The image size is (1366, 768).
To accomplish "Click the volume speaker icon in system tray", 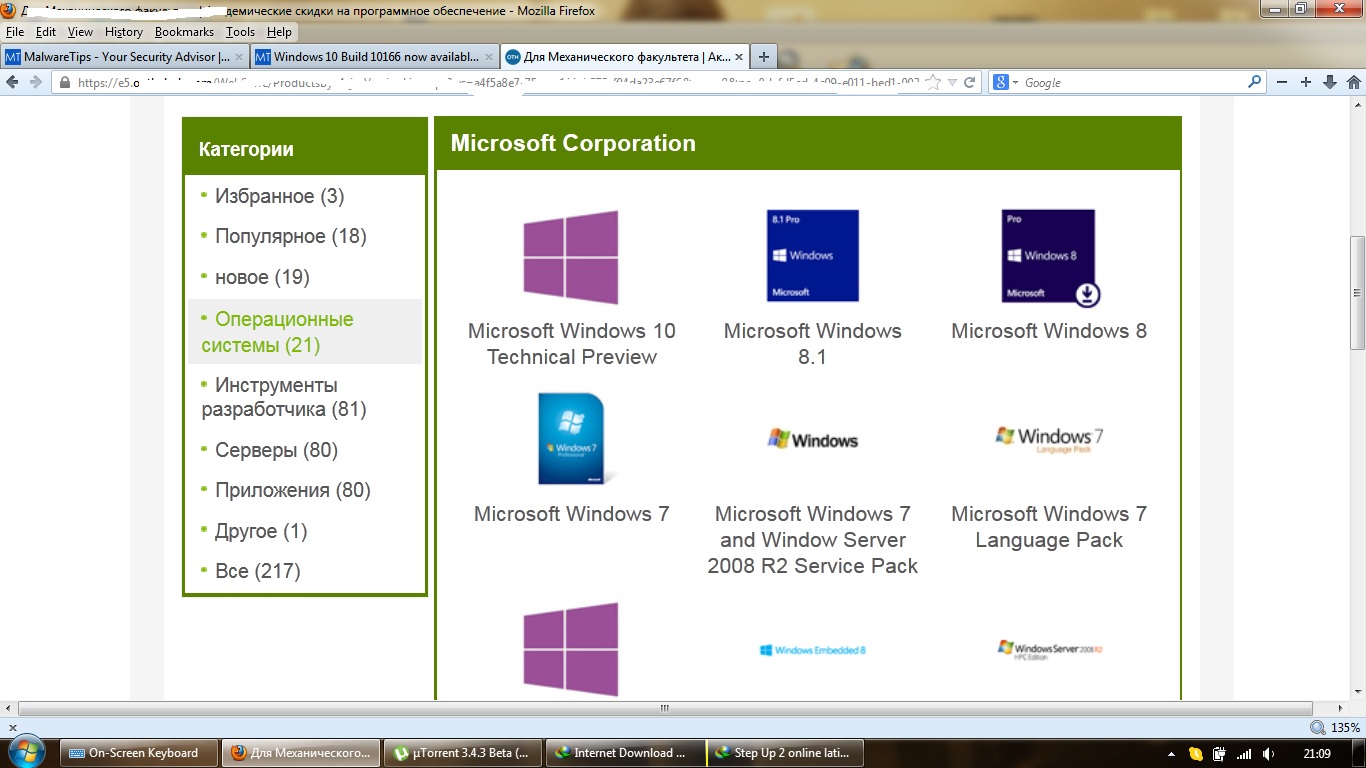I will click(1268, 753).
